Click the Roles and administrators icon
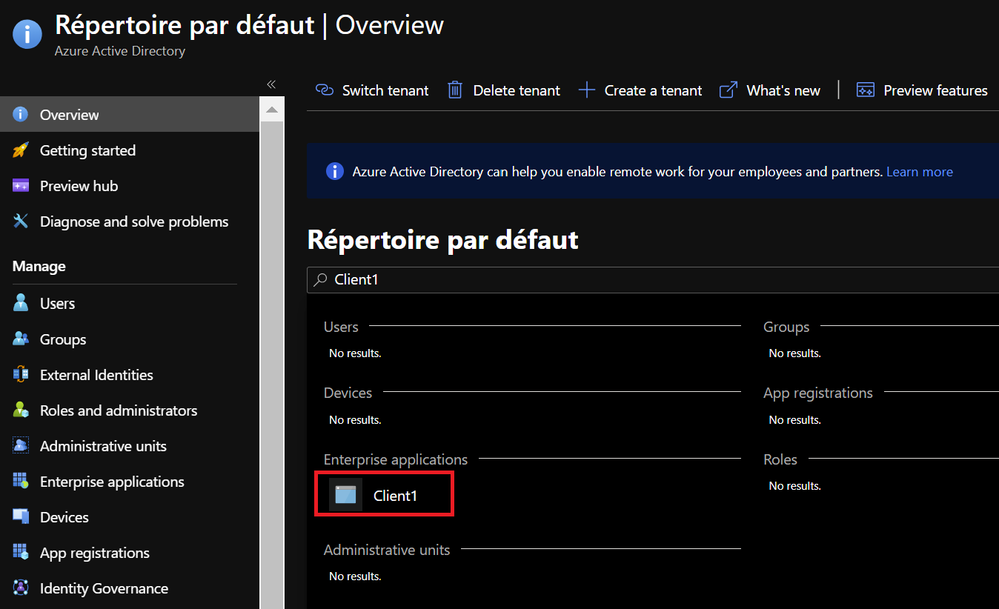The image size is (999, 609). tap(20, 410)
